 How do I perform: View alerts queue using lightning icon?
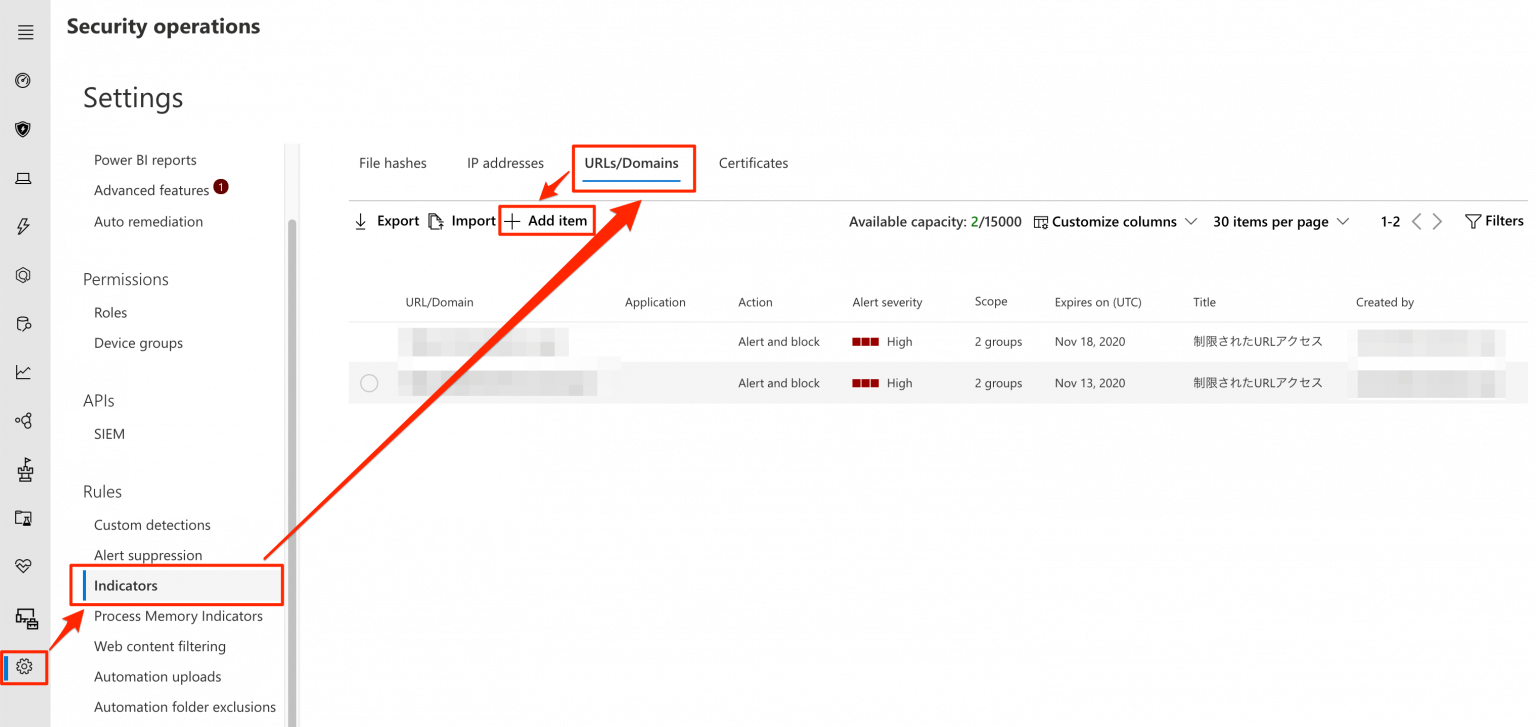coord(22,226)
